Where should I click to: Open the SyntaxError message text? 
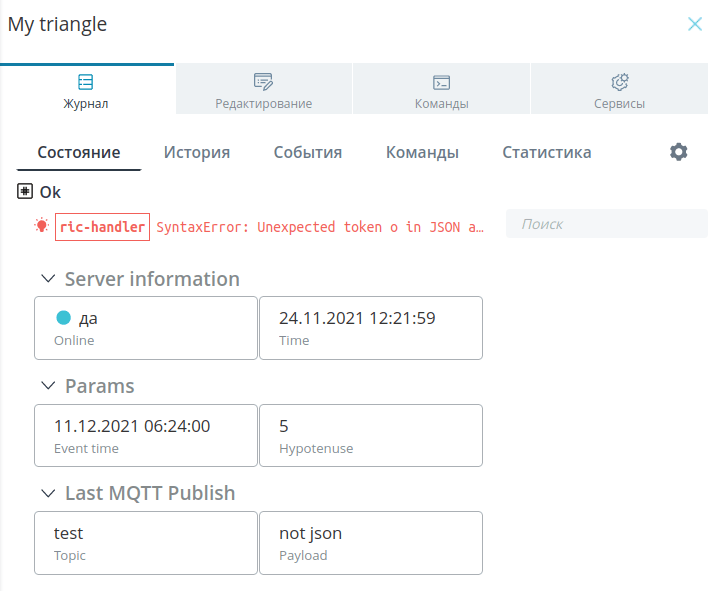tap(320, 227)
